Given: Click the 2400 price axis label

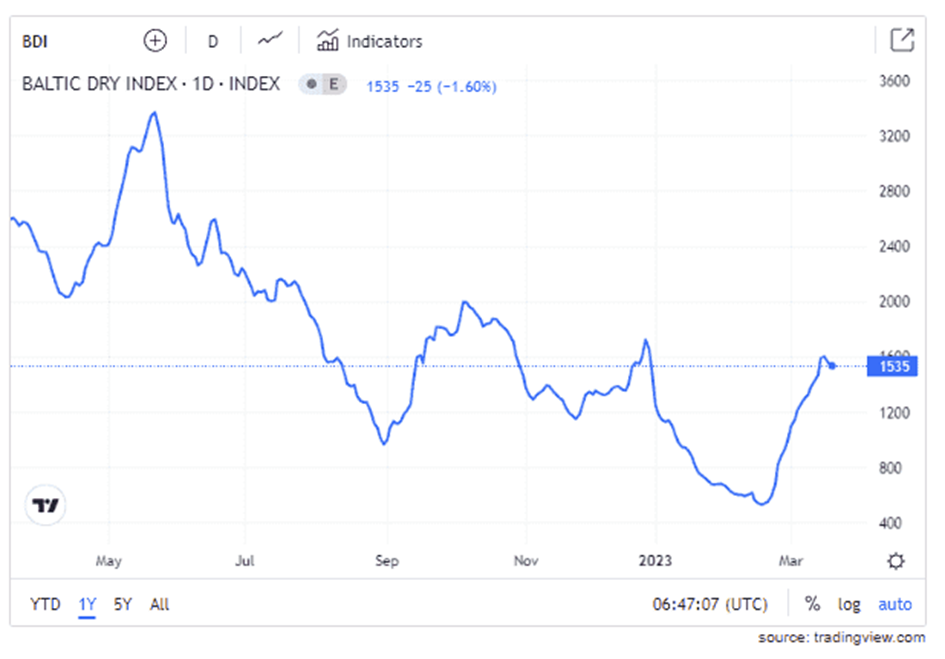Looking at the screenshot, I should coord(894,246).
